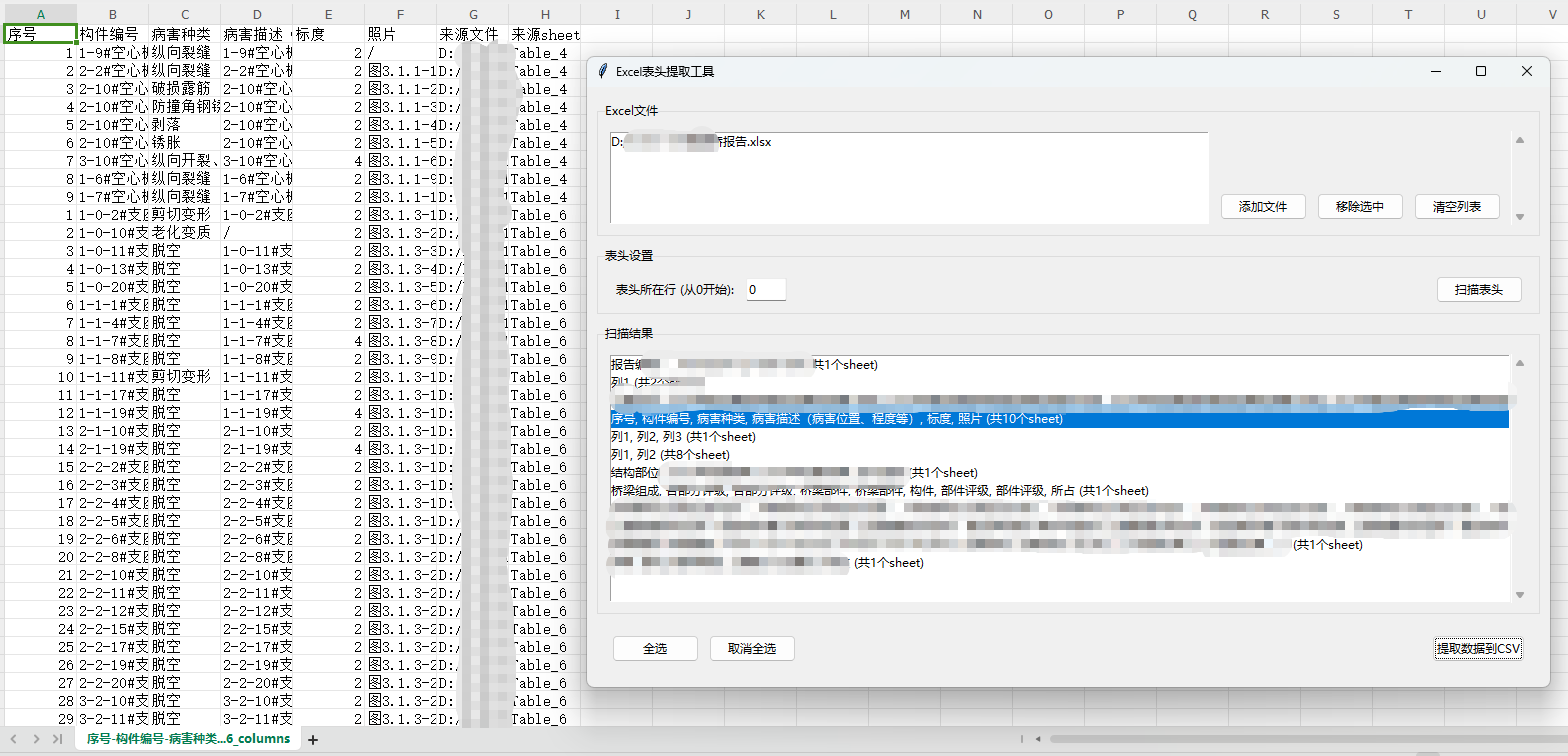Export using the 提取数据到CSV button
This screenshot has width=1568, height=756.
point(1478,649)
